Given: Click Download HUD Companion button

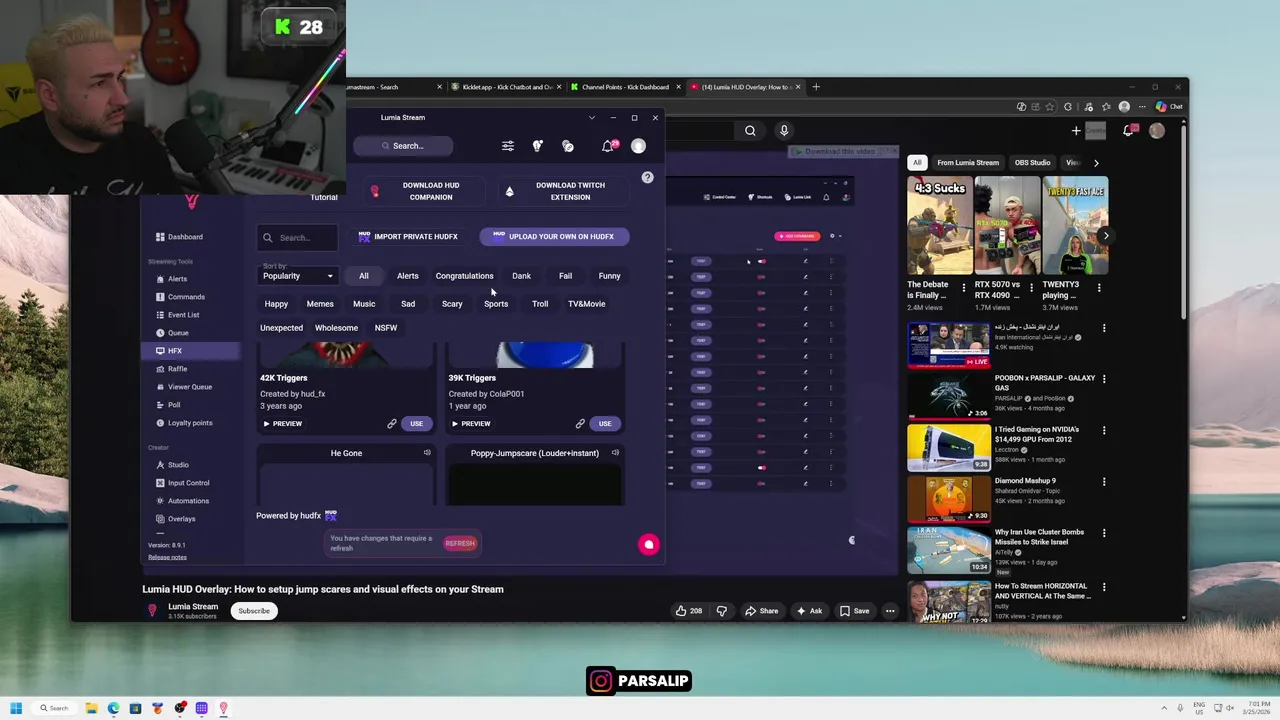Looking at the screenshot, I should [417, 191].
